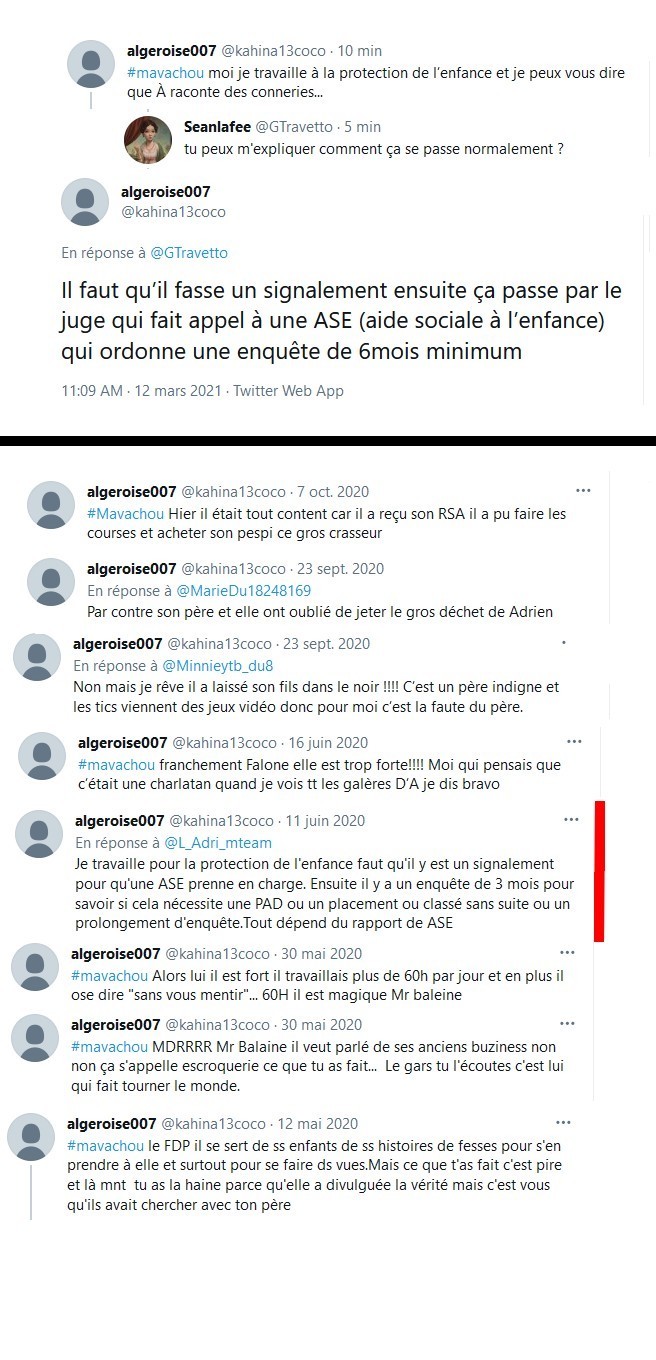Image resolution: width=656 pixels, height=1360 pixels.
Task: Click the avatar on the 16 juin 2020 tweet
Action: pyautogui.click(x=42, y=757)
